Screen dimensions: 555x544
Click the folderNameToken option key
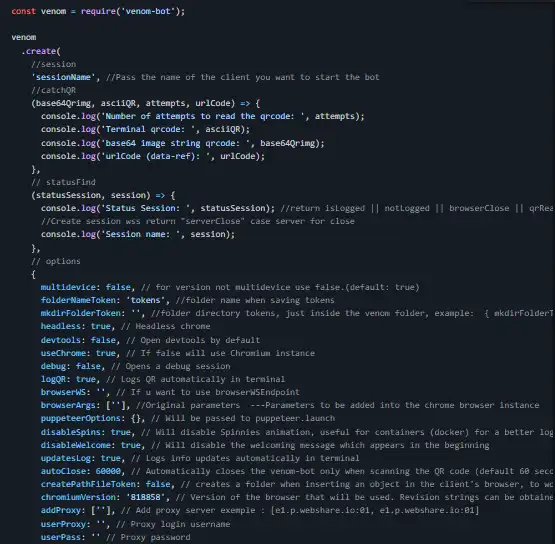[78, 300]
